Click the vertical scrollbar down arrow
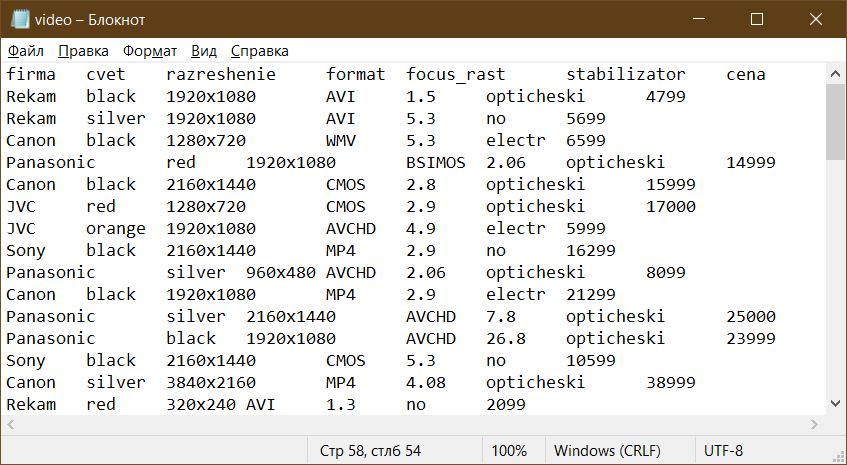 point(835,403)
